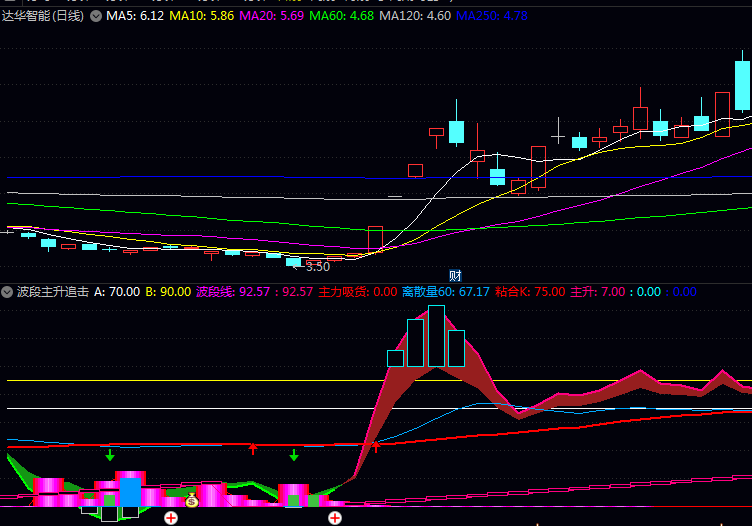The height and width of the screenshot is (526, 752).
Task: Click the second green down arrow signal
Action: pos(294,456)
